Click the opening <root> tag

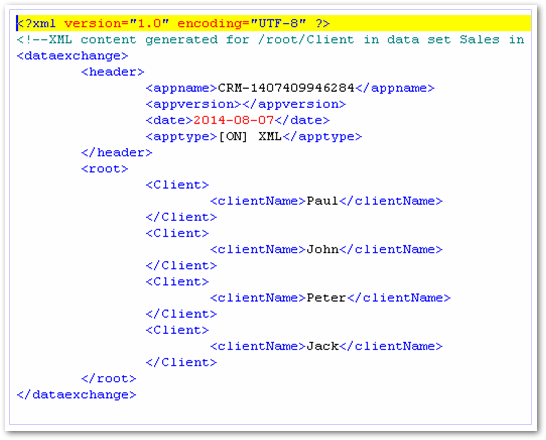point(104,169)
